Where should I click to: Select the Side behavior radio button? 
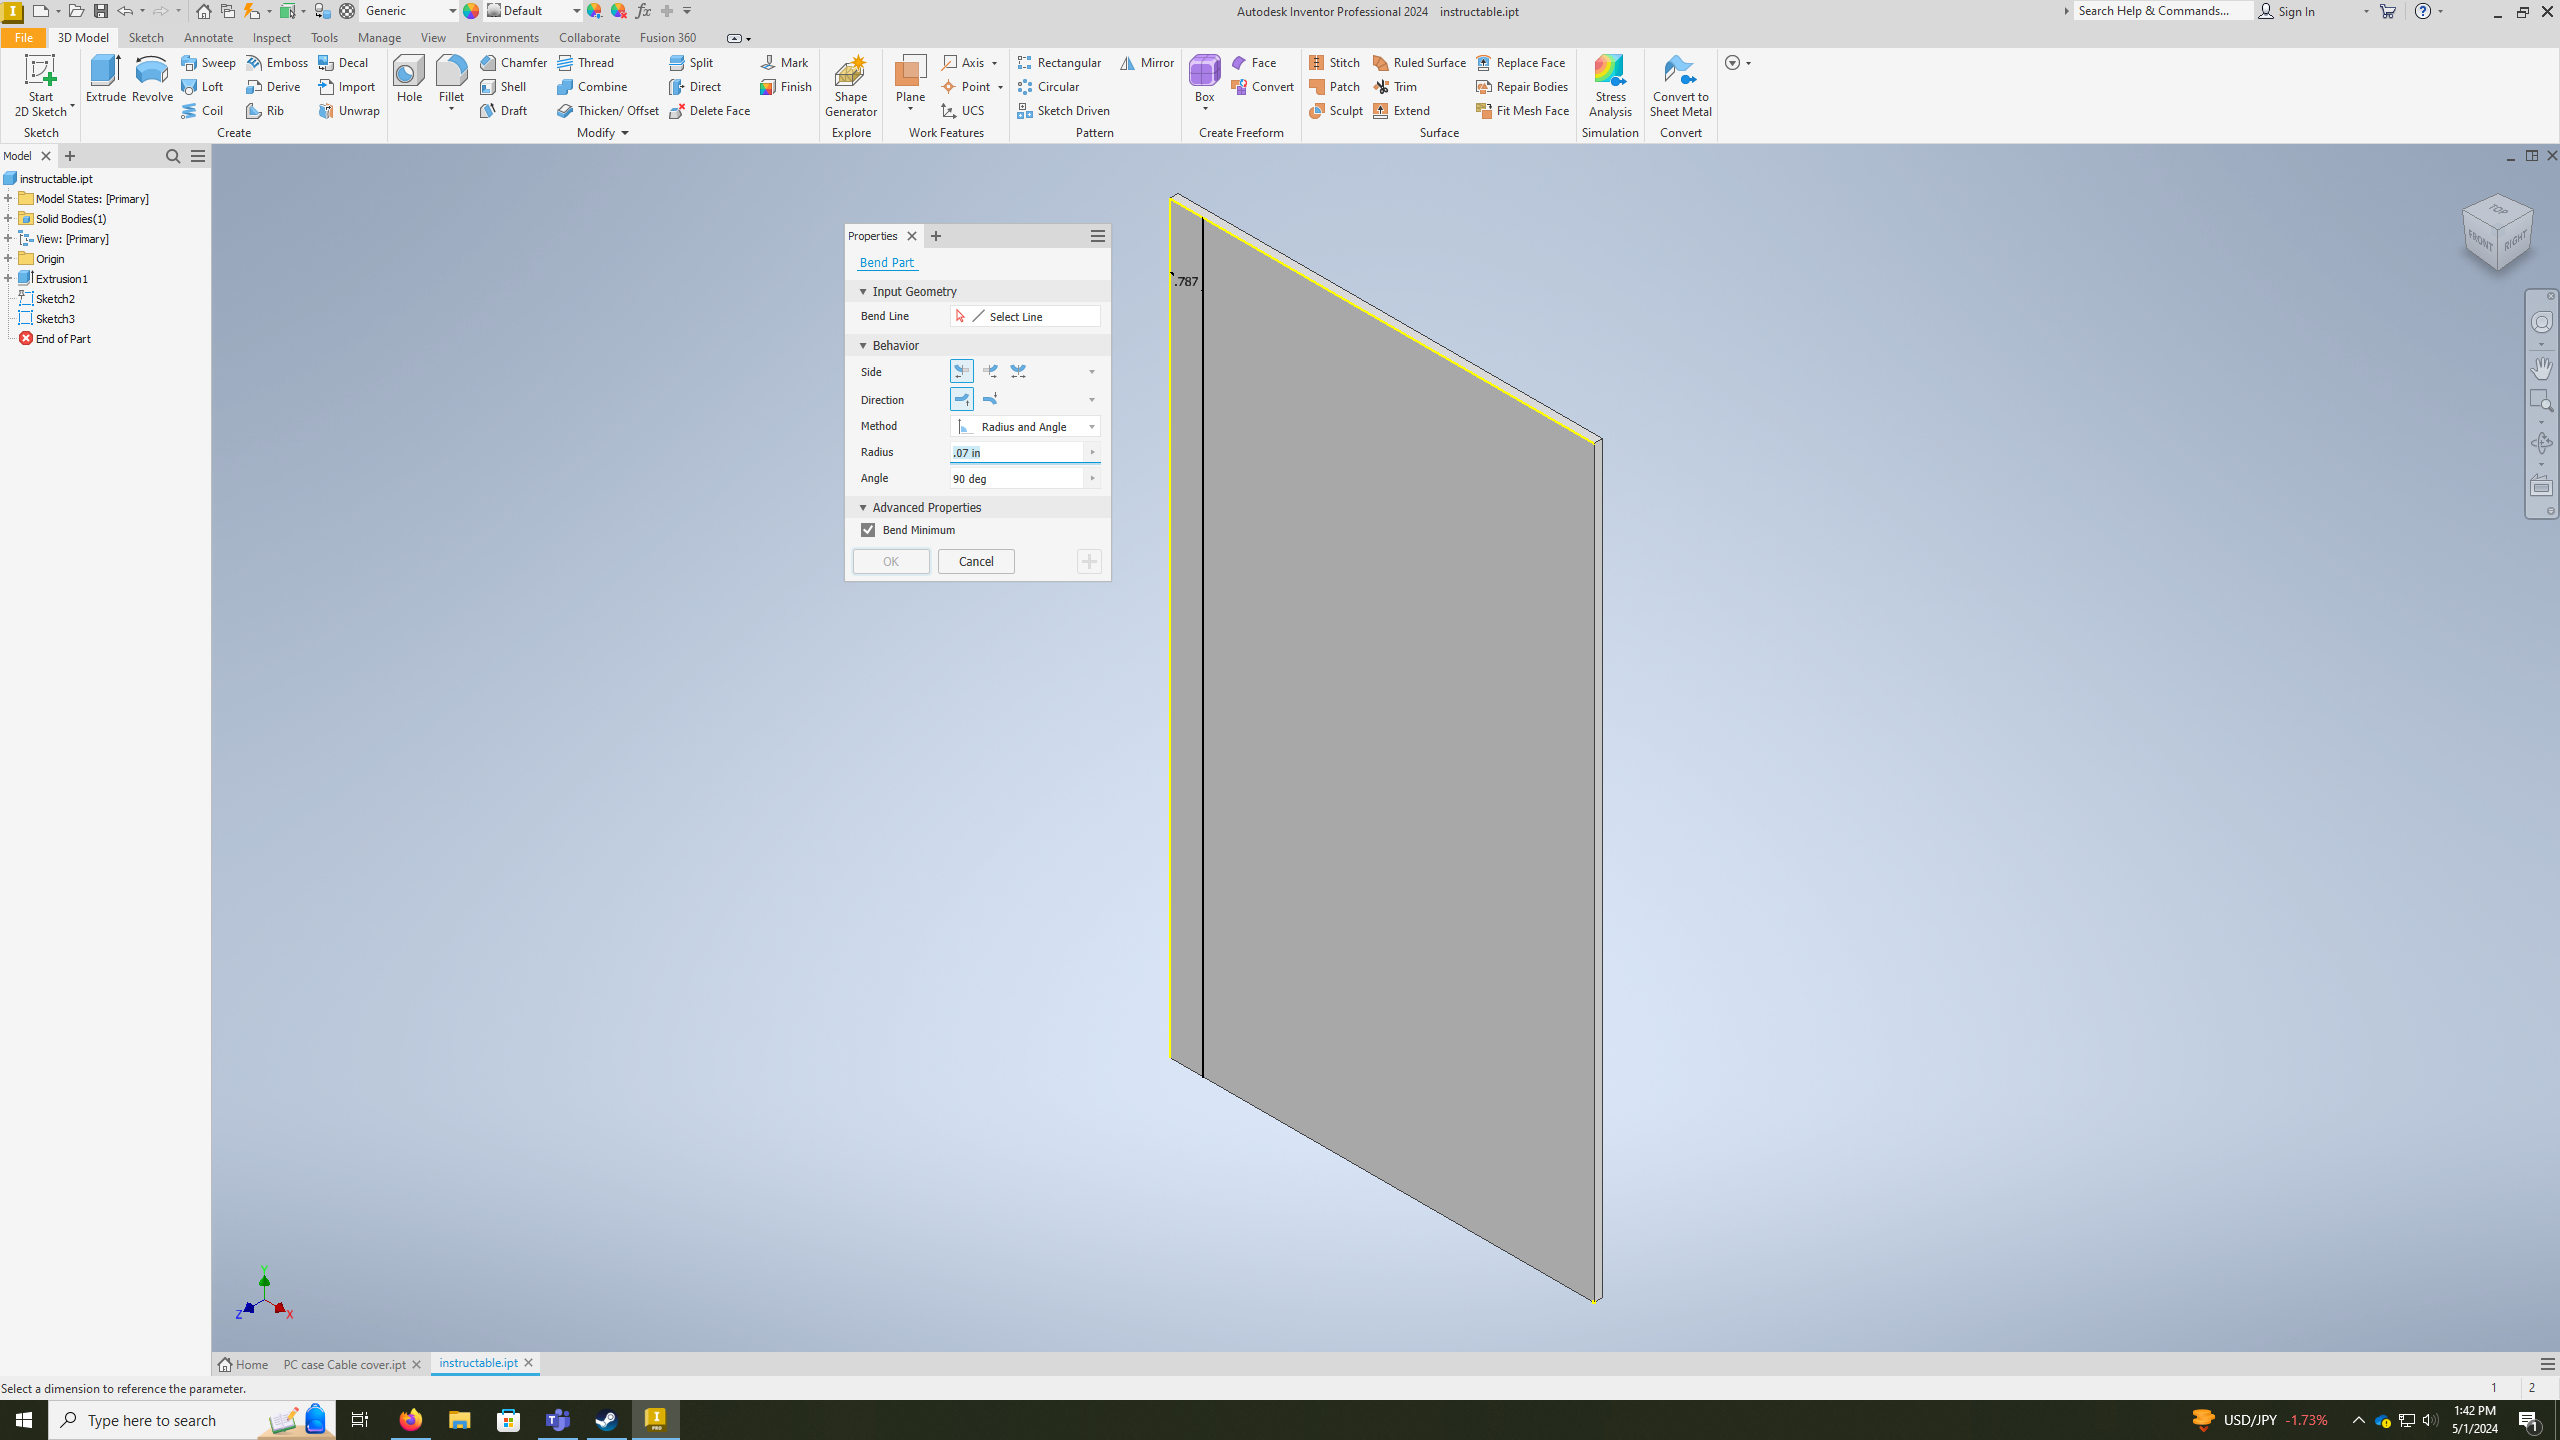click(962, 371)
